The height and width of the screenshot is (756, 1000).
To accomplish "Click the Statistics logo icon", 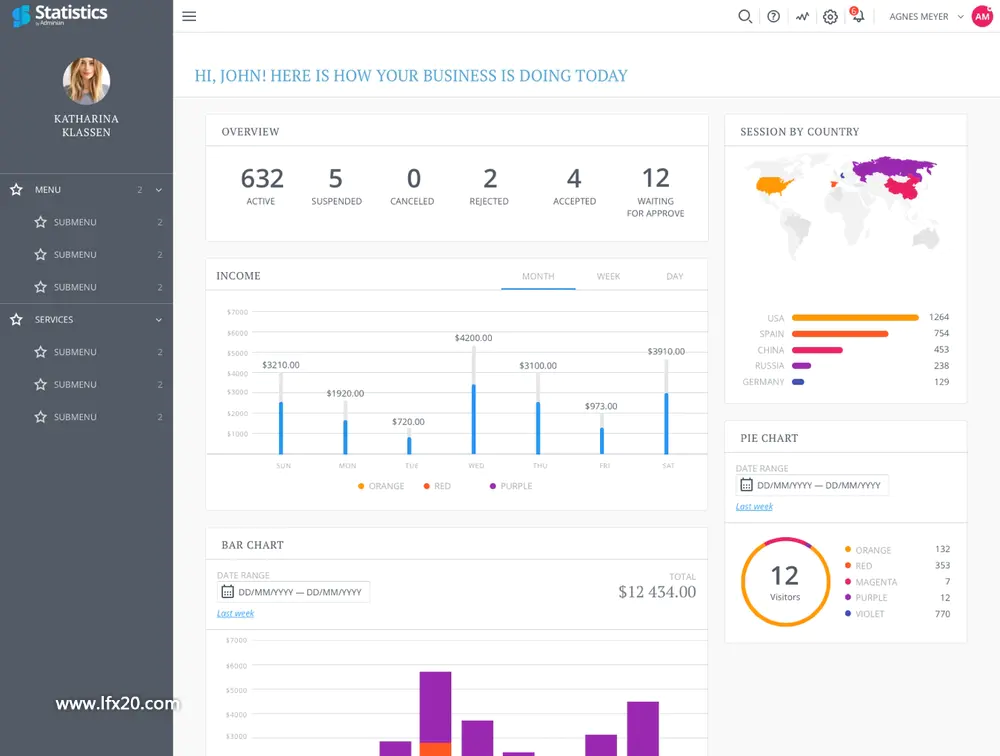I will 21,15.
